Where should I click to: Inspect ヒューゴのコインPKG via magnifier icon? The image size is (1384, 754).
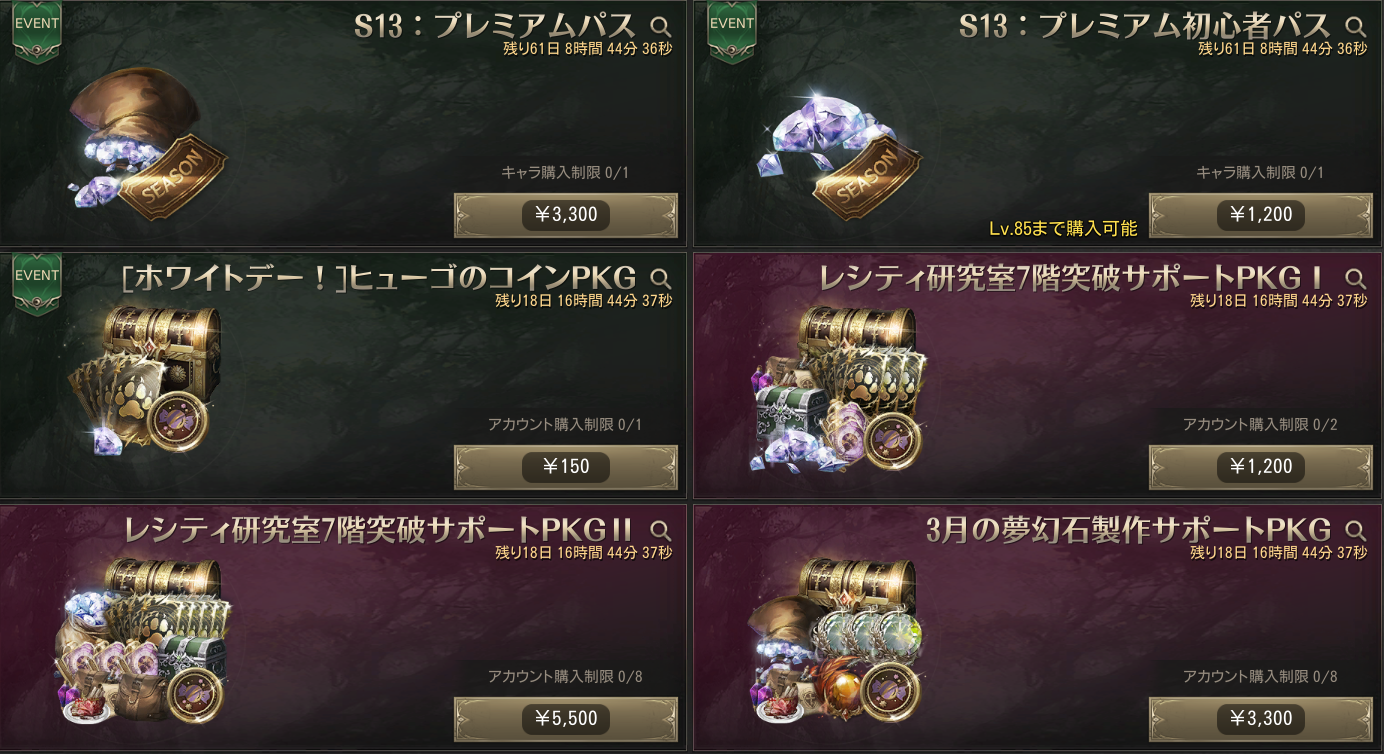[x=661, y=278]
